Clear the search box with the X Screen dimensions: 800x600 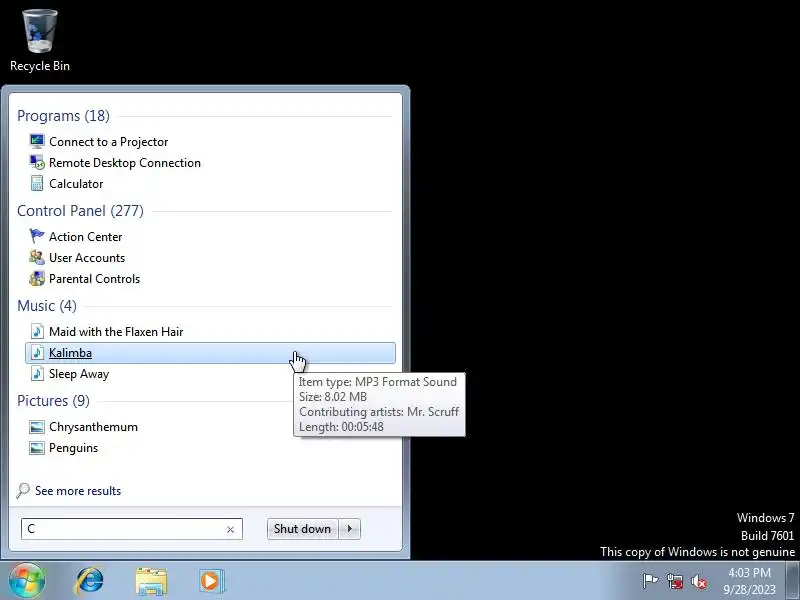tap(230, 529)
